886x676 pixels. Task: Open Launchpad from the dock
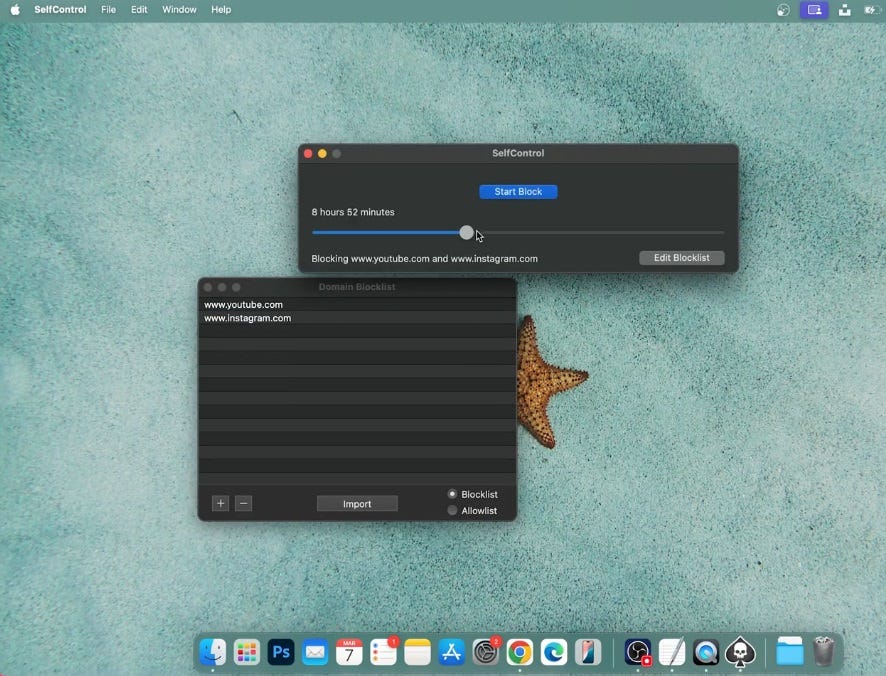(246, 652)
